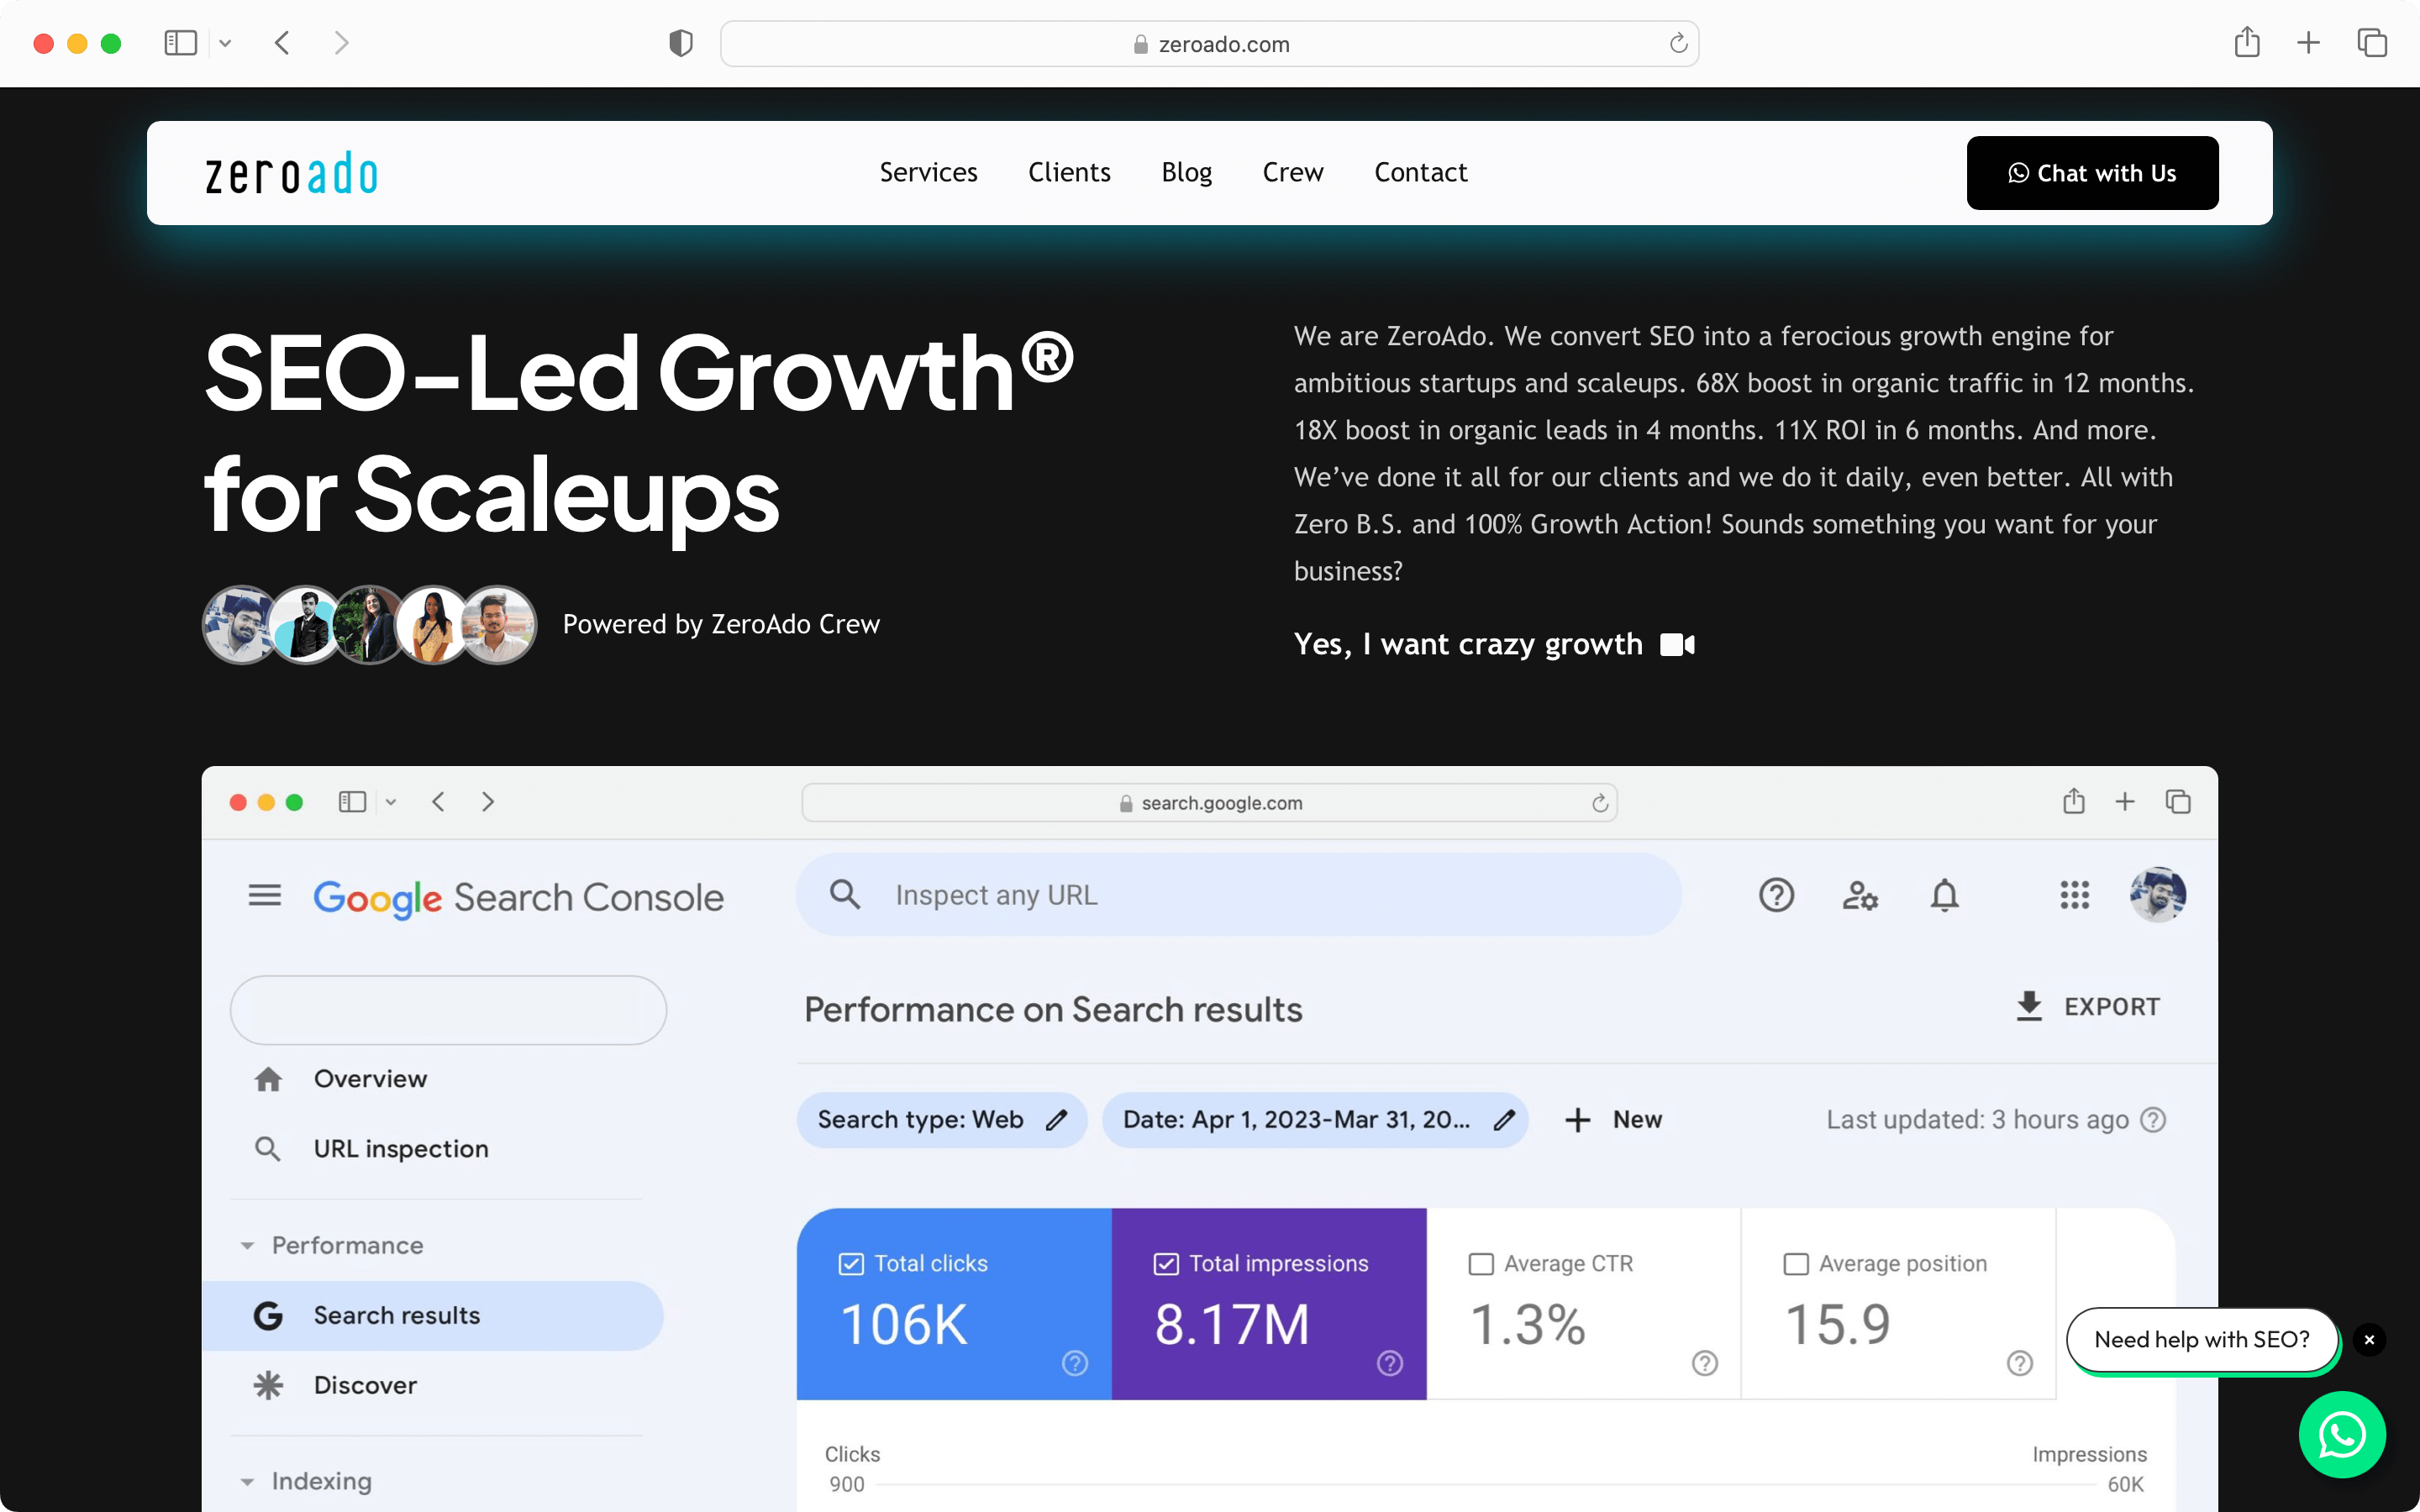Open the property selector box in sidebar

click(448, 1010)
